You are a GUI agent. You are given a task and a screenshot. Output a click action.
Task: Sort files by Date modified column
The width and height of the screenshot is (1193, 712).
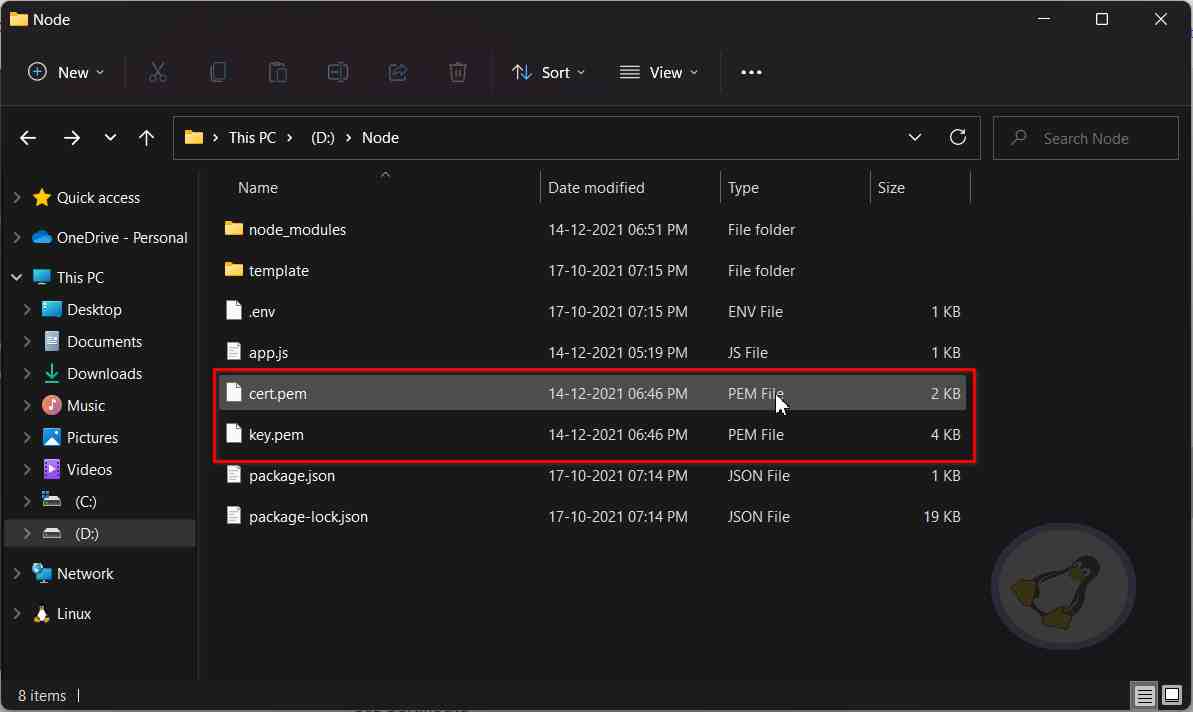(596, 188)
